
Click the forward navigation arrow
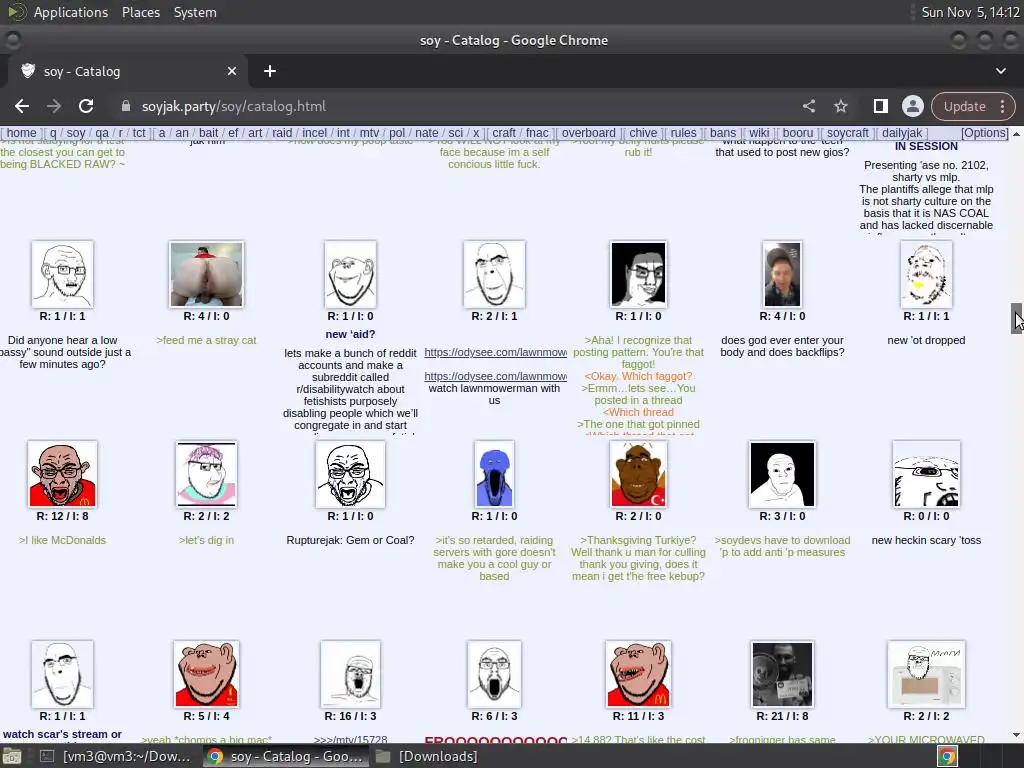54,106
